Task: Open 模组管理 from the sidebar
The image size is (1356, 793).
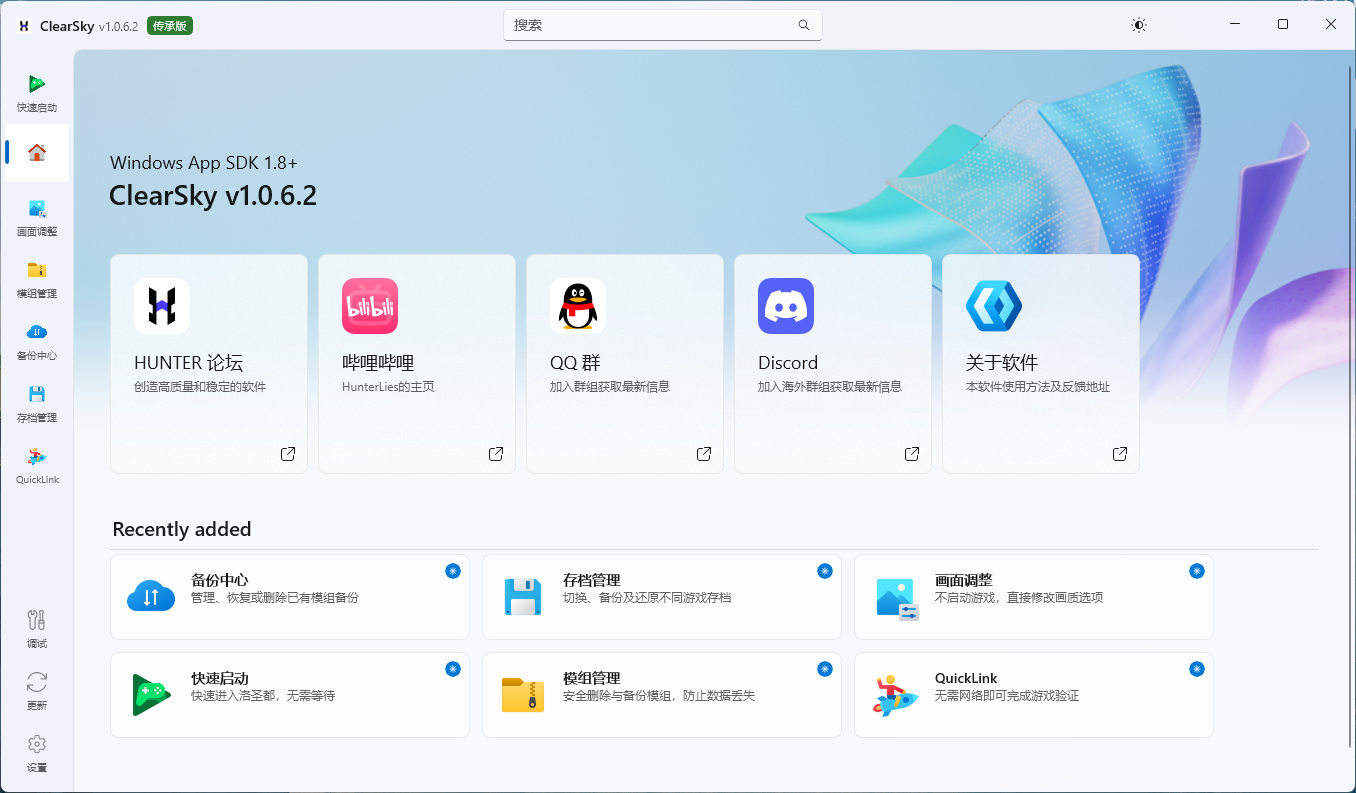Action: [x=37, y=278]
